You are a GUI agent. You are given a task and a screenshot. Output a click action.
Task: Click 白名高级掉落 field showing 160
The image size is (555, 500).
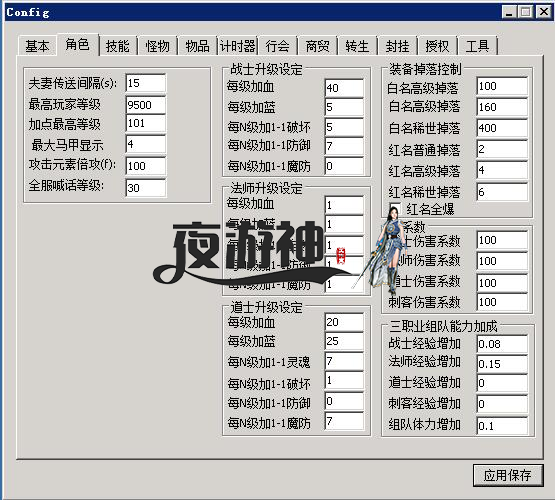(502, 107)
